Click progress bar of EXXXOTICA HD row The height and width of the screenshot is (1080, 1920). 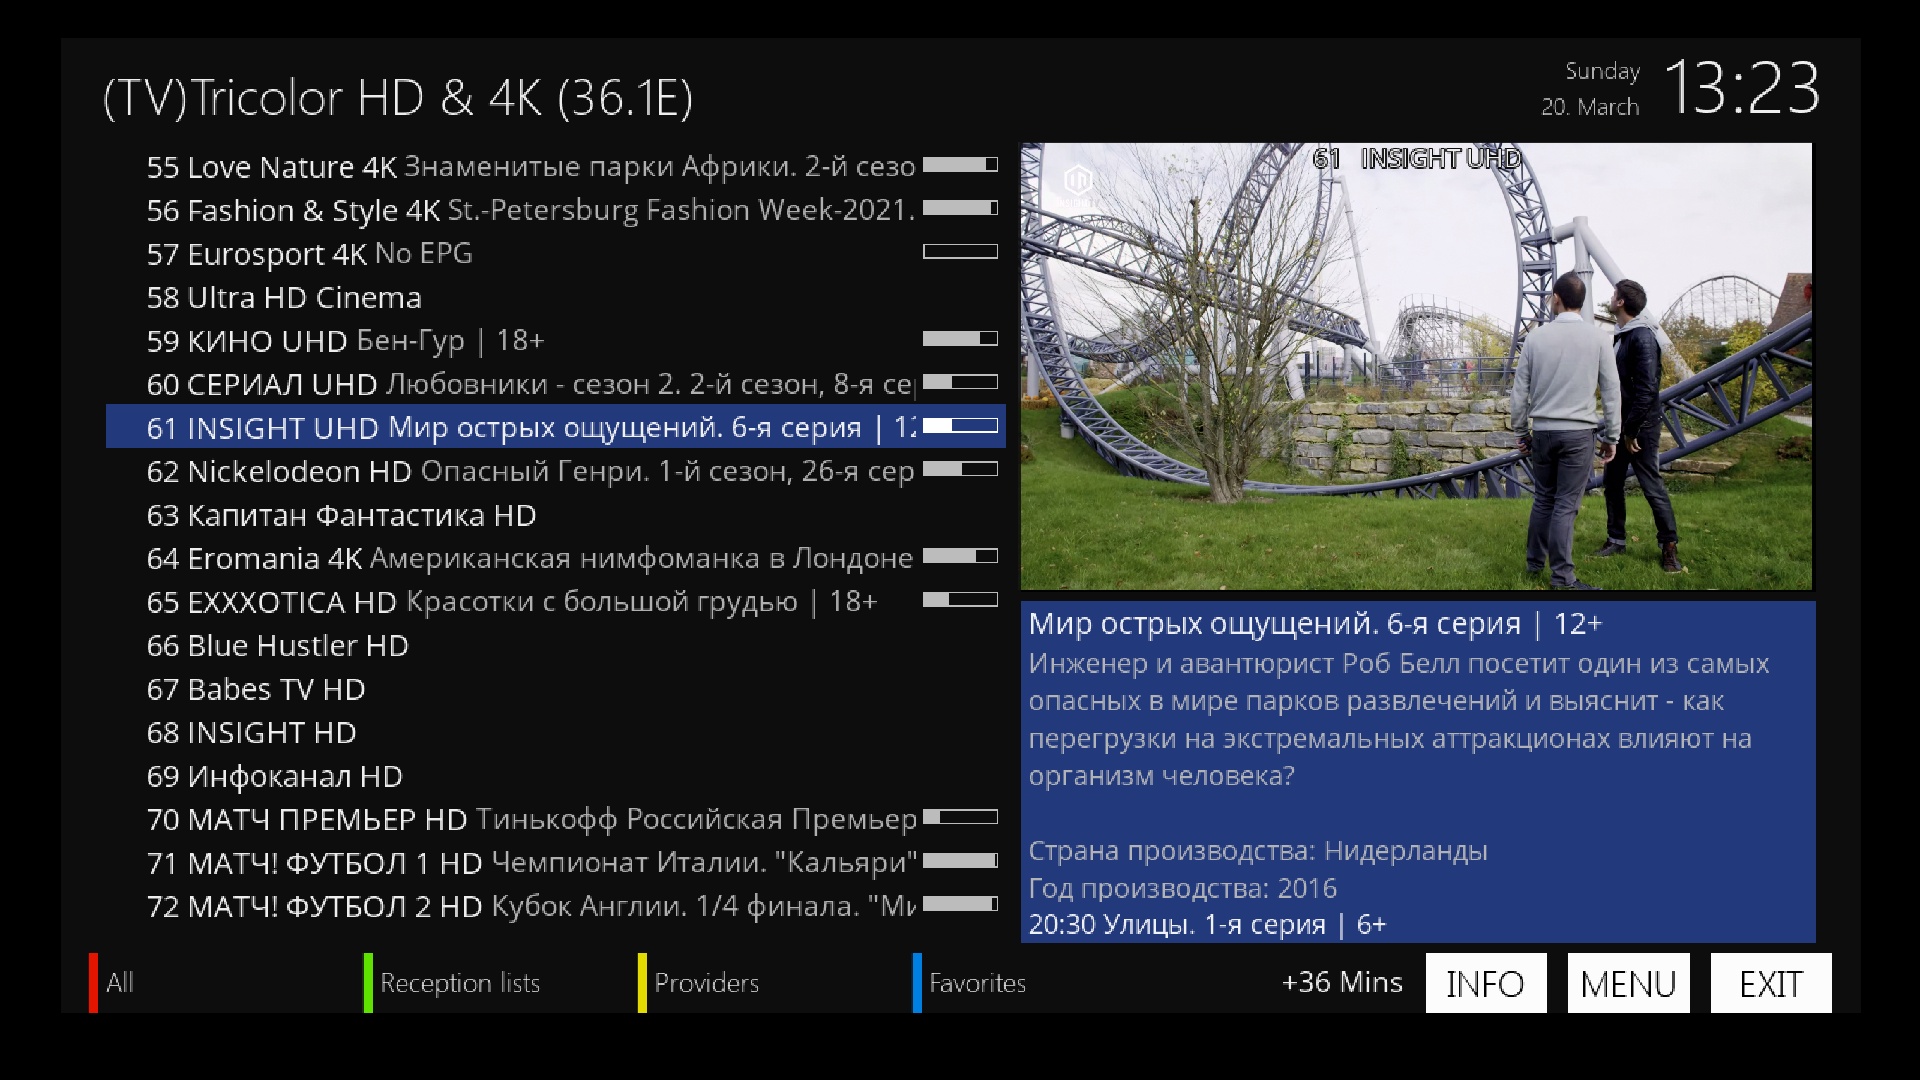[x=960, y=600]
